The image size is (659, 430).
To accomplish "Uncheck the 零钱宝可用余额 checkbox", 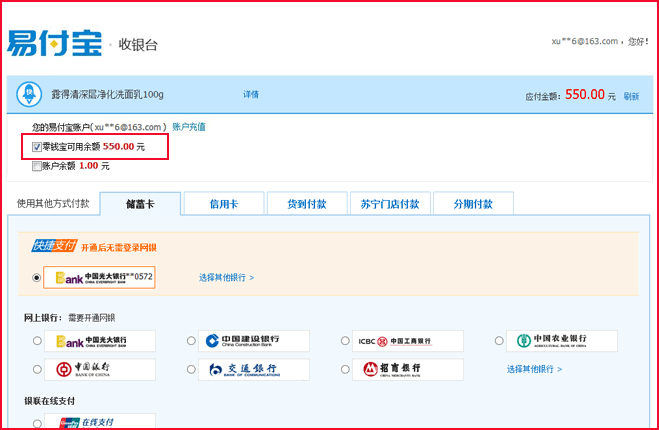I will coord(37,147).
